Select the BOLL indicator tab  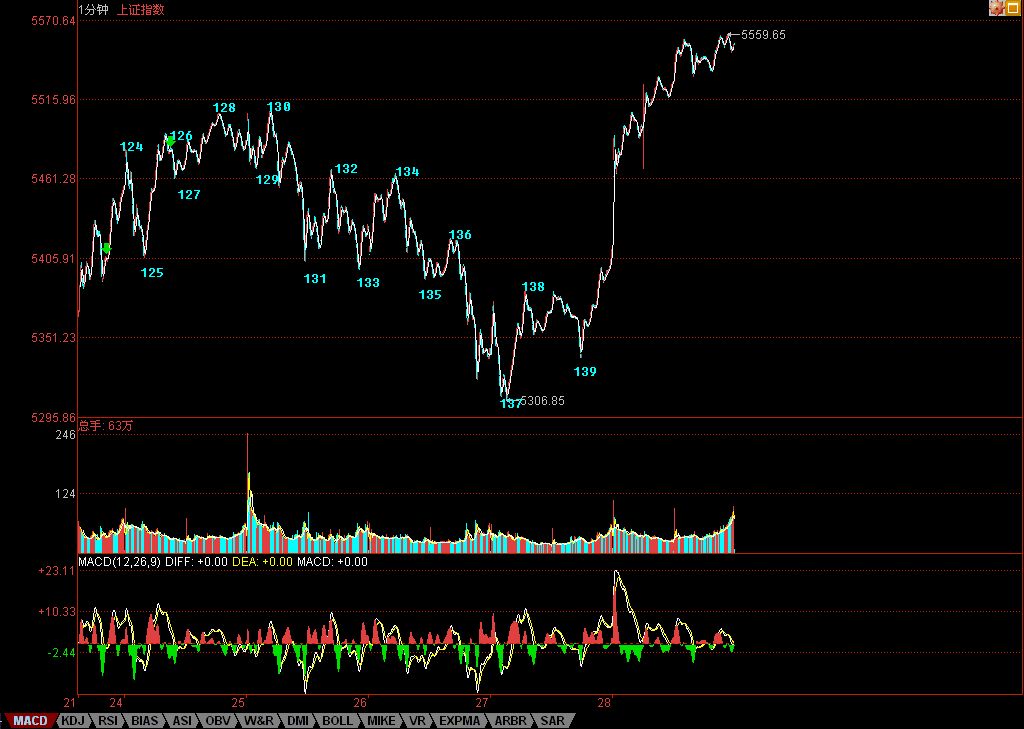point(337,720)
